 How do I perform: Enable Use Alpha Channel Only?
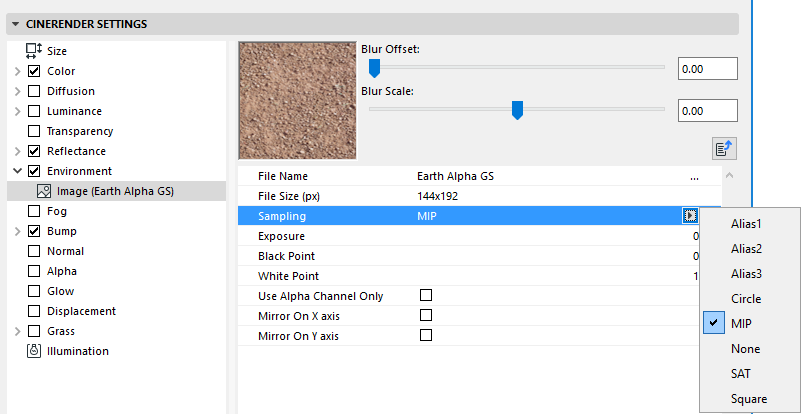pos(426,296)
